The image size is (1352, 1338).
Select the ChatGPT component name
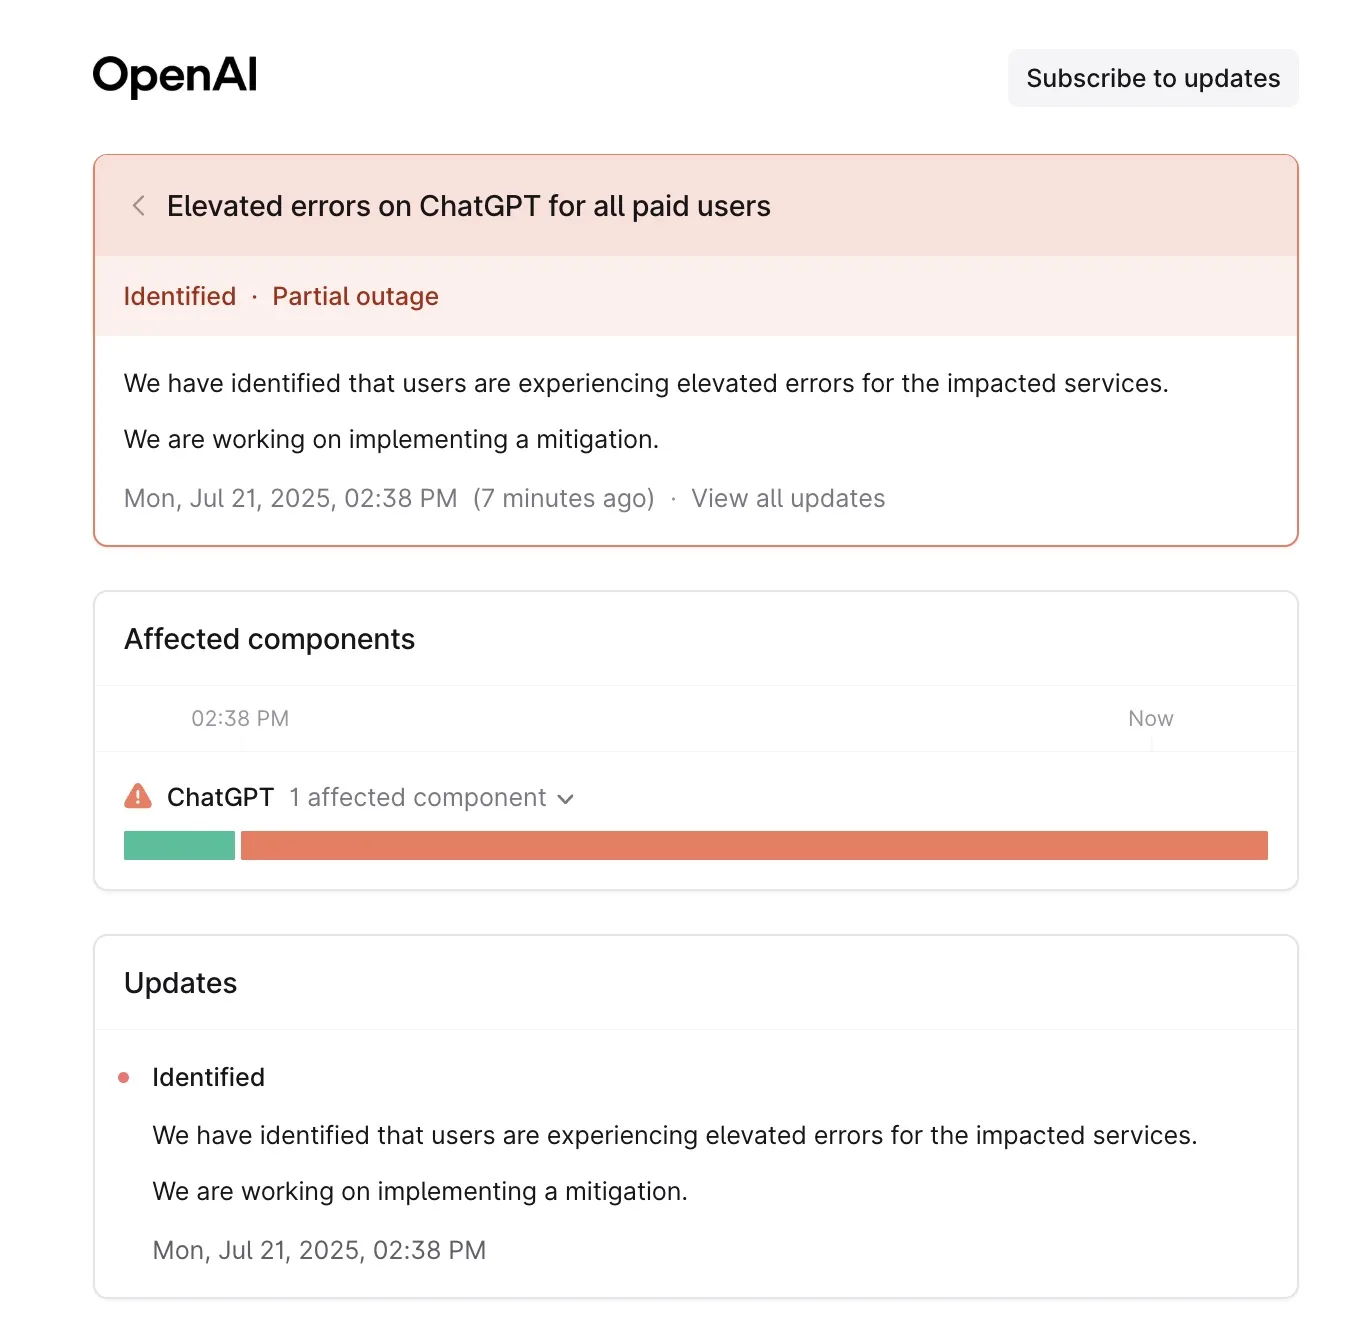pyautogui.click(x=220, y=798)
